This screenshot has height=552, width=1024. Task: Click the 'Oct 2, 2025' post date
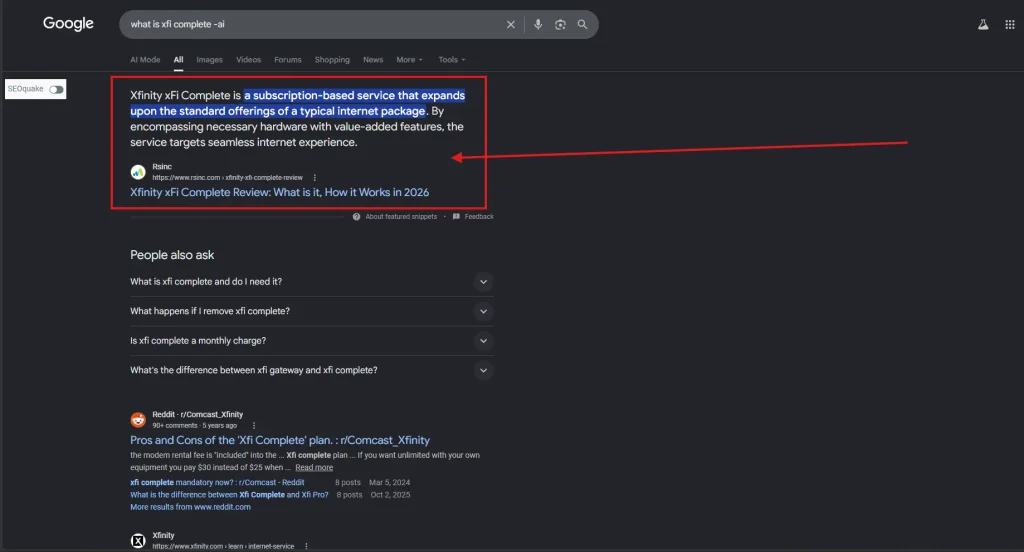click(390, 495)
